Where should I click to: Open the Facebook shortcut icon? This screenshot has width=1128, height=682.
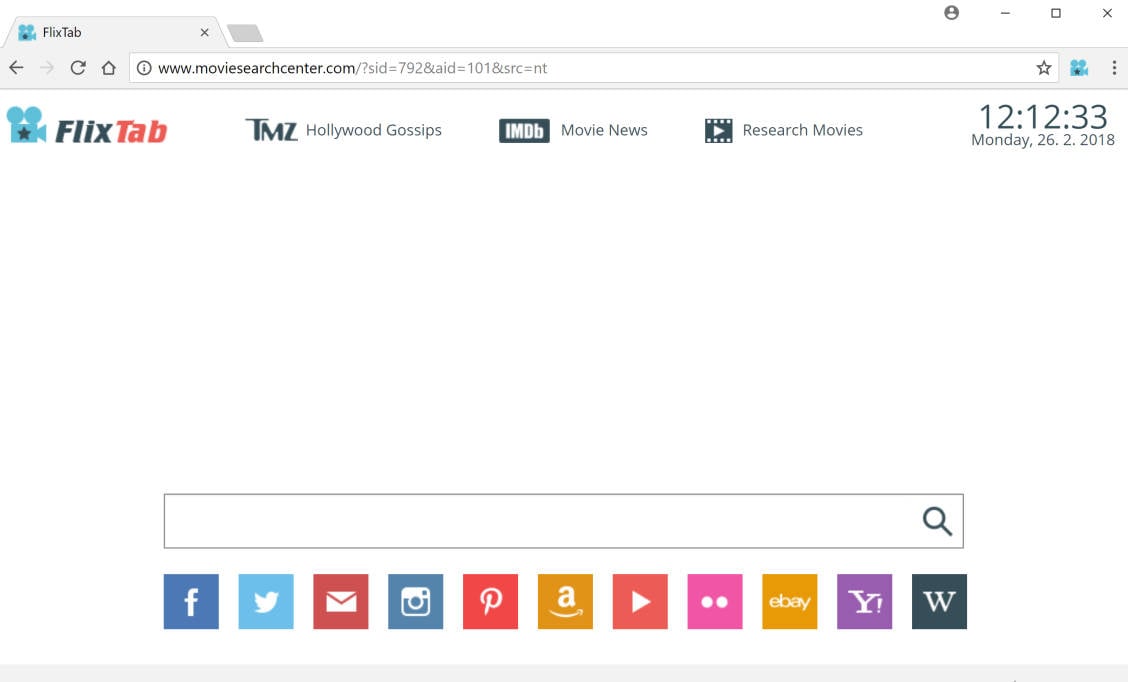tap(190, 601)
